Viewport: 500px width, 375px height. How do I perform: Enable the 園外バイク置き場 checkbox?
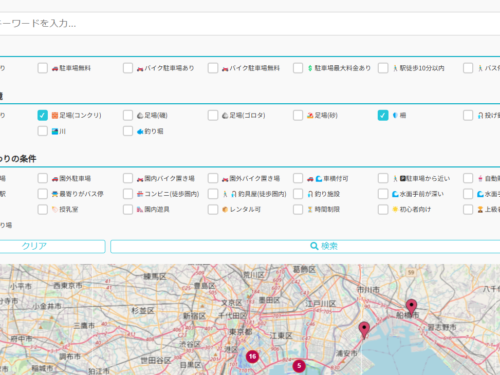[x=213, y=178]
